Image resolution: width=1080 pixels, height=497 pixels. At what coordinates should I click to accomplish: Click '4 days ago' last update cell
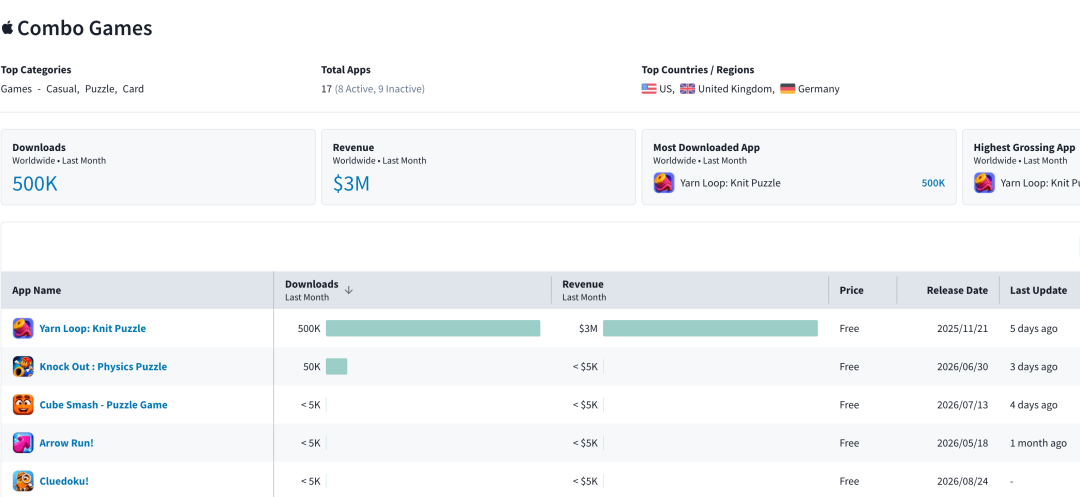tap(1034, 405)
